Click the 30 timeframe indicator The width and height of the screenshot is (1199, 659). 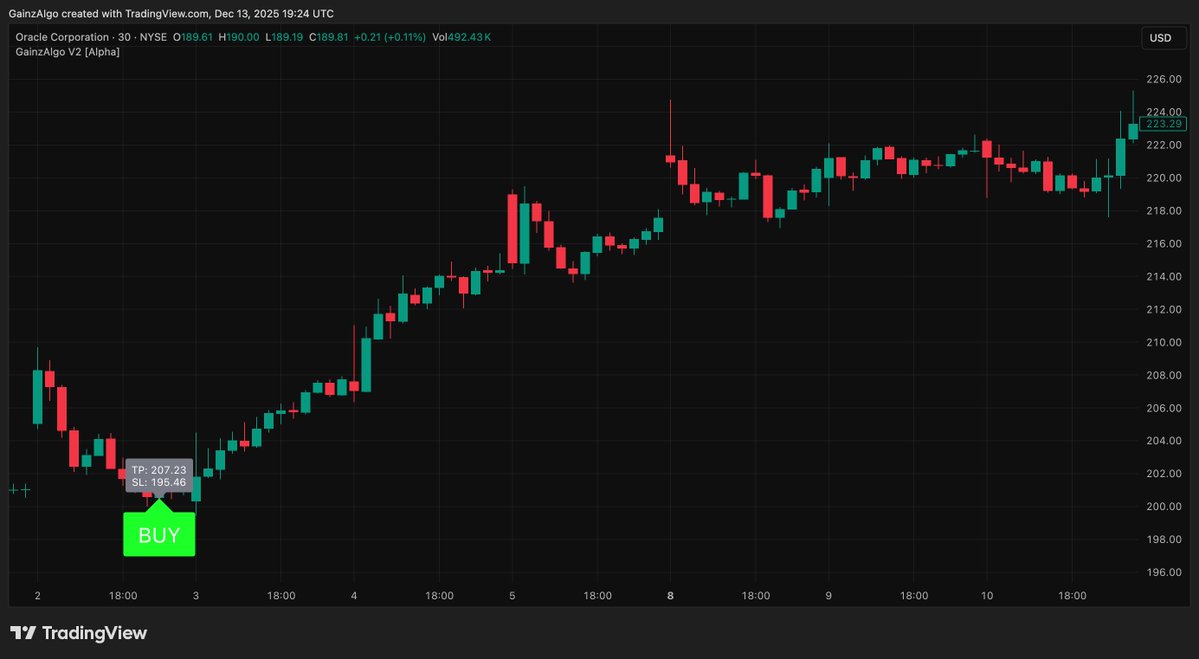tap(123, 37)
